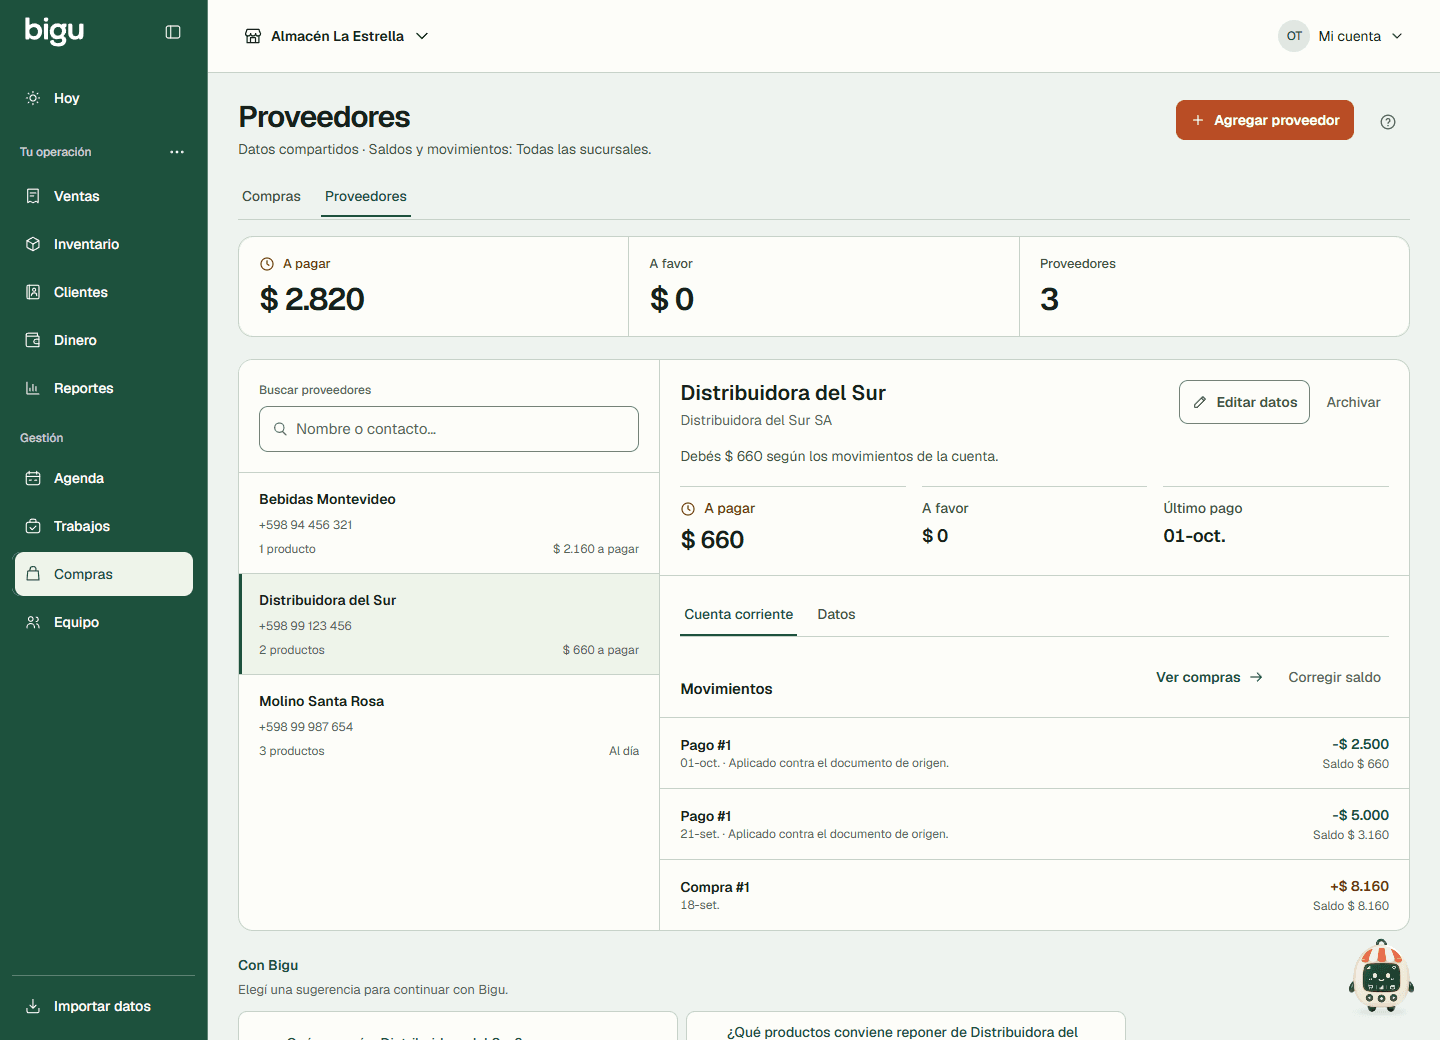Open the Equipo page
This screenshot has height=1040, width=1440.
click(x=104, y=622)
